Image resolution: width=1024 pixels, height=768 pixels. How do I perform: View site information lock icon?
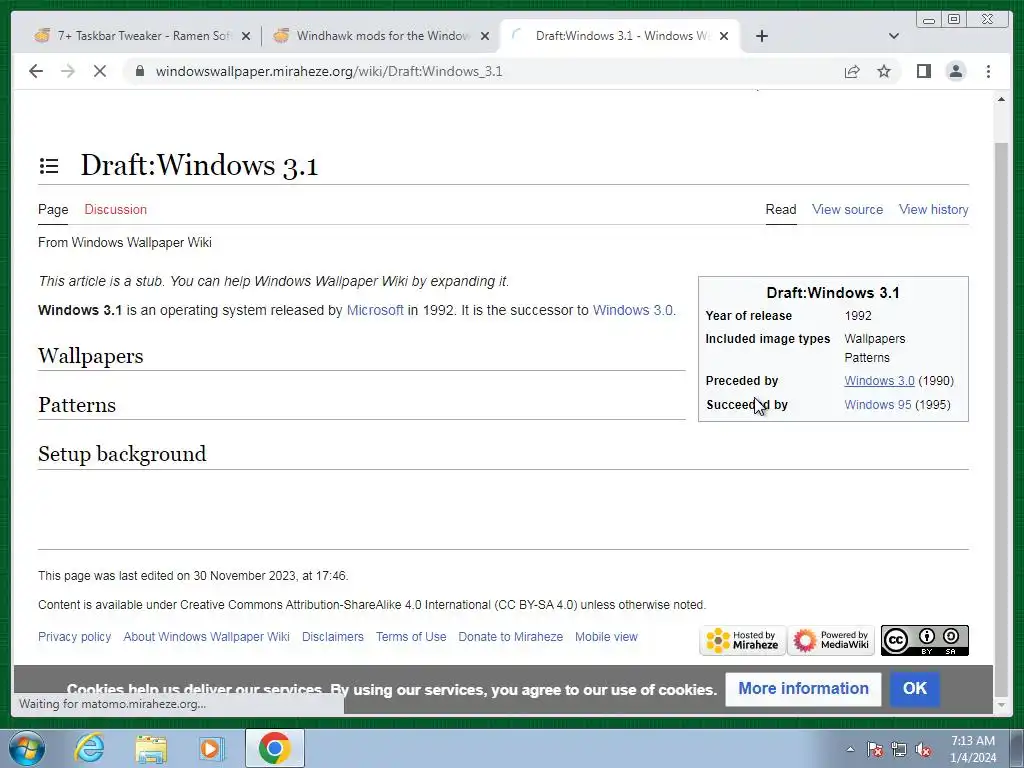pyautogui.click(x=139, y=71)
